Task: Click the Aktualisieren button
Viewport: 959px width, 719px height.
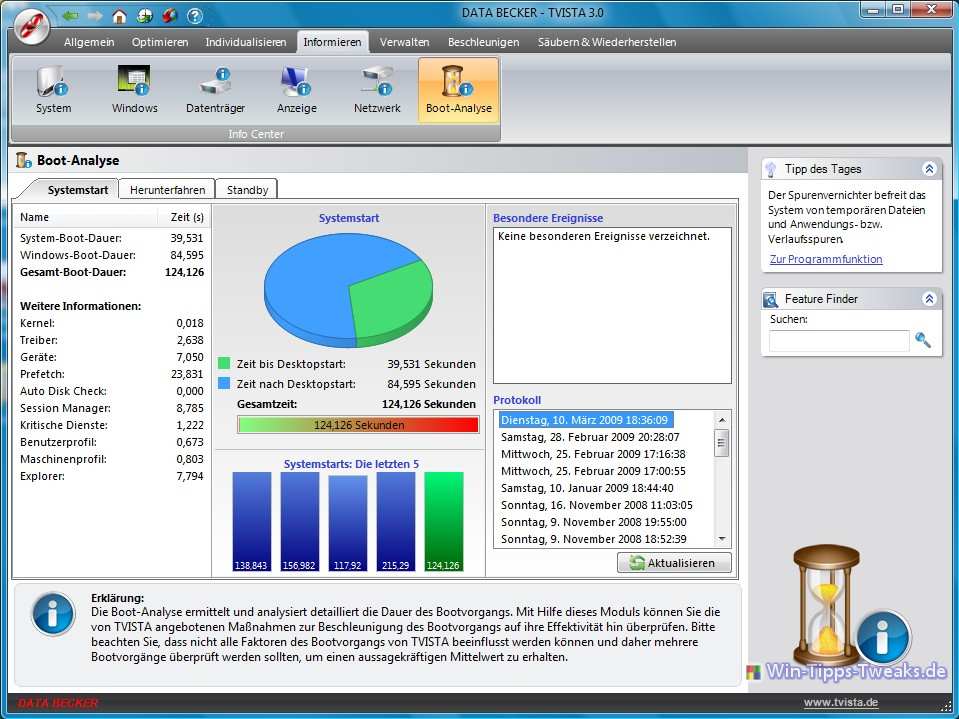Action: (x=674, y=563)
